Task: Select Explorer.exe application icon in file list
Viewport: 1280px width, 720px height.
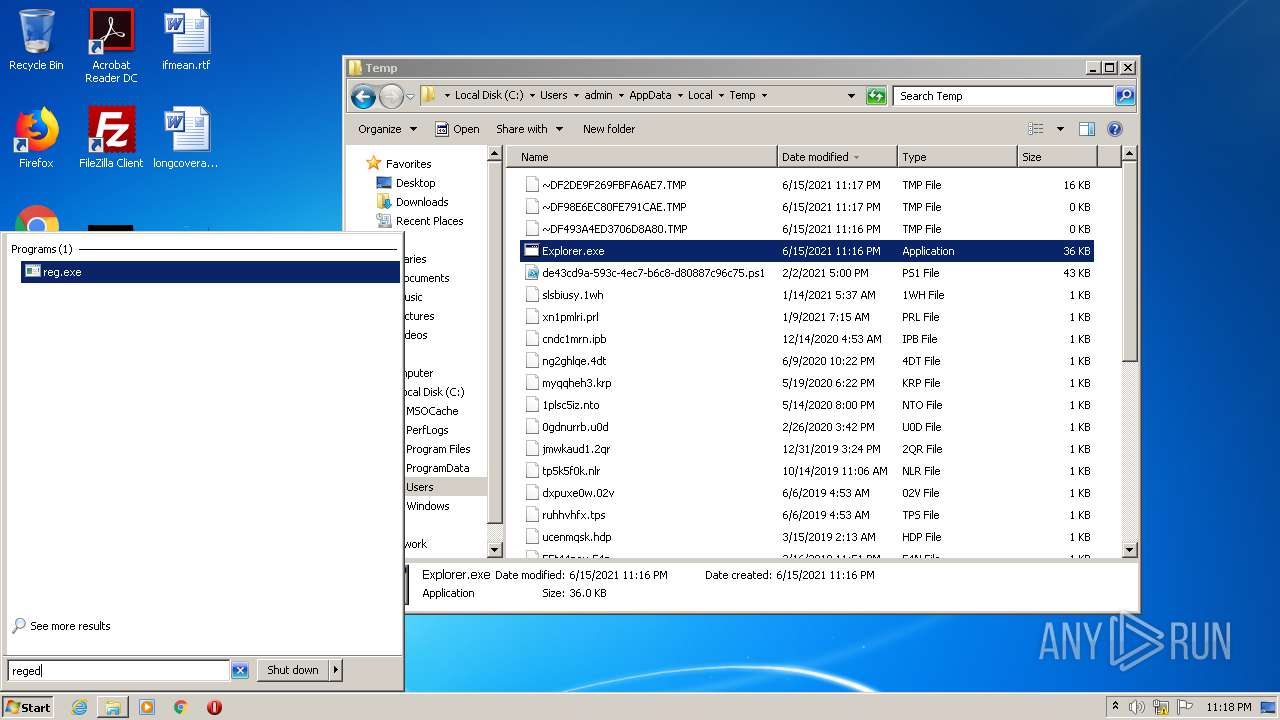Action: coord(532,251)
